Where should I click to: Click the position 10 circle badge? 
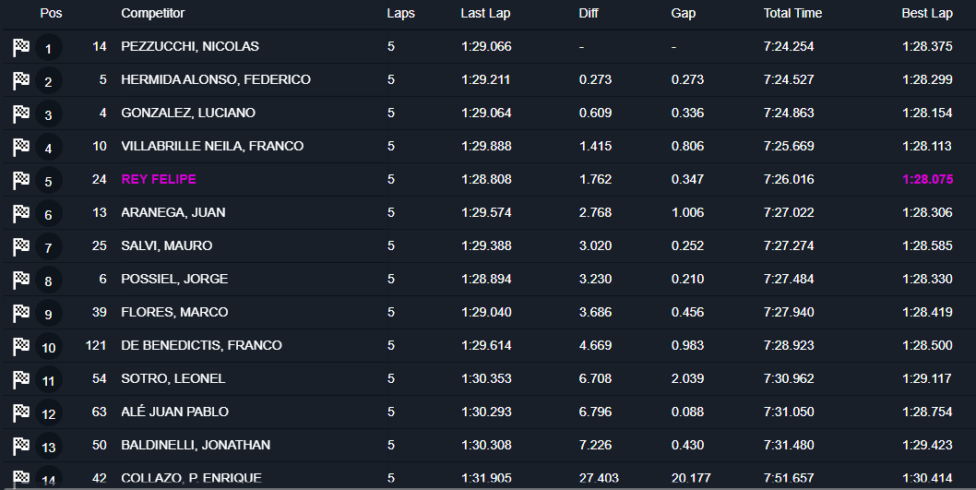click(x=48, y=346)
